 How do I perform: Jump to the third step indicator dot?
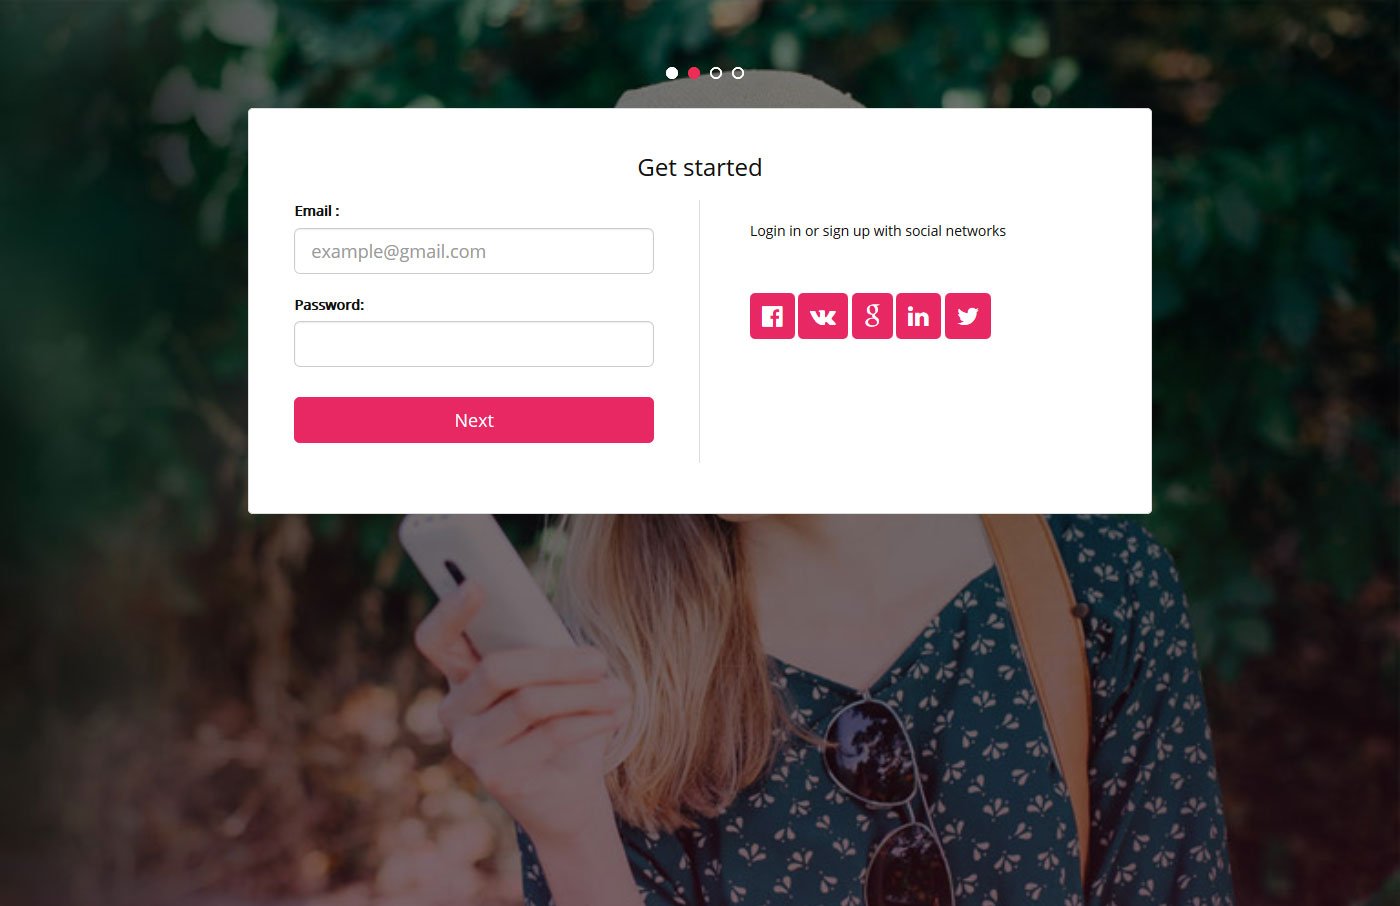[x=716, y=73]
